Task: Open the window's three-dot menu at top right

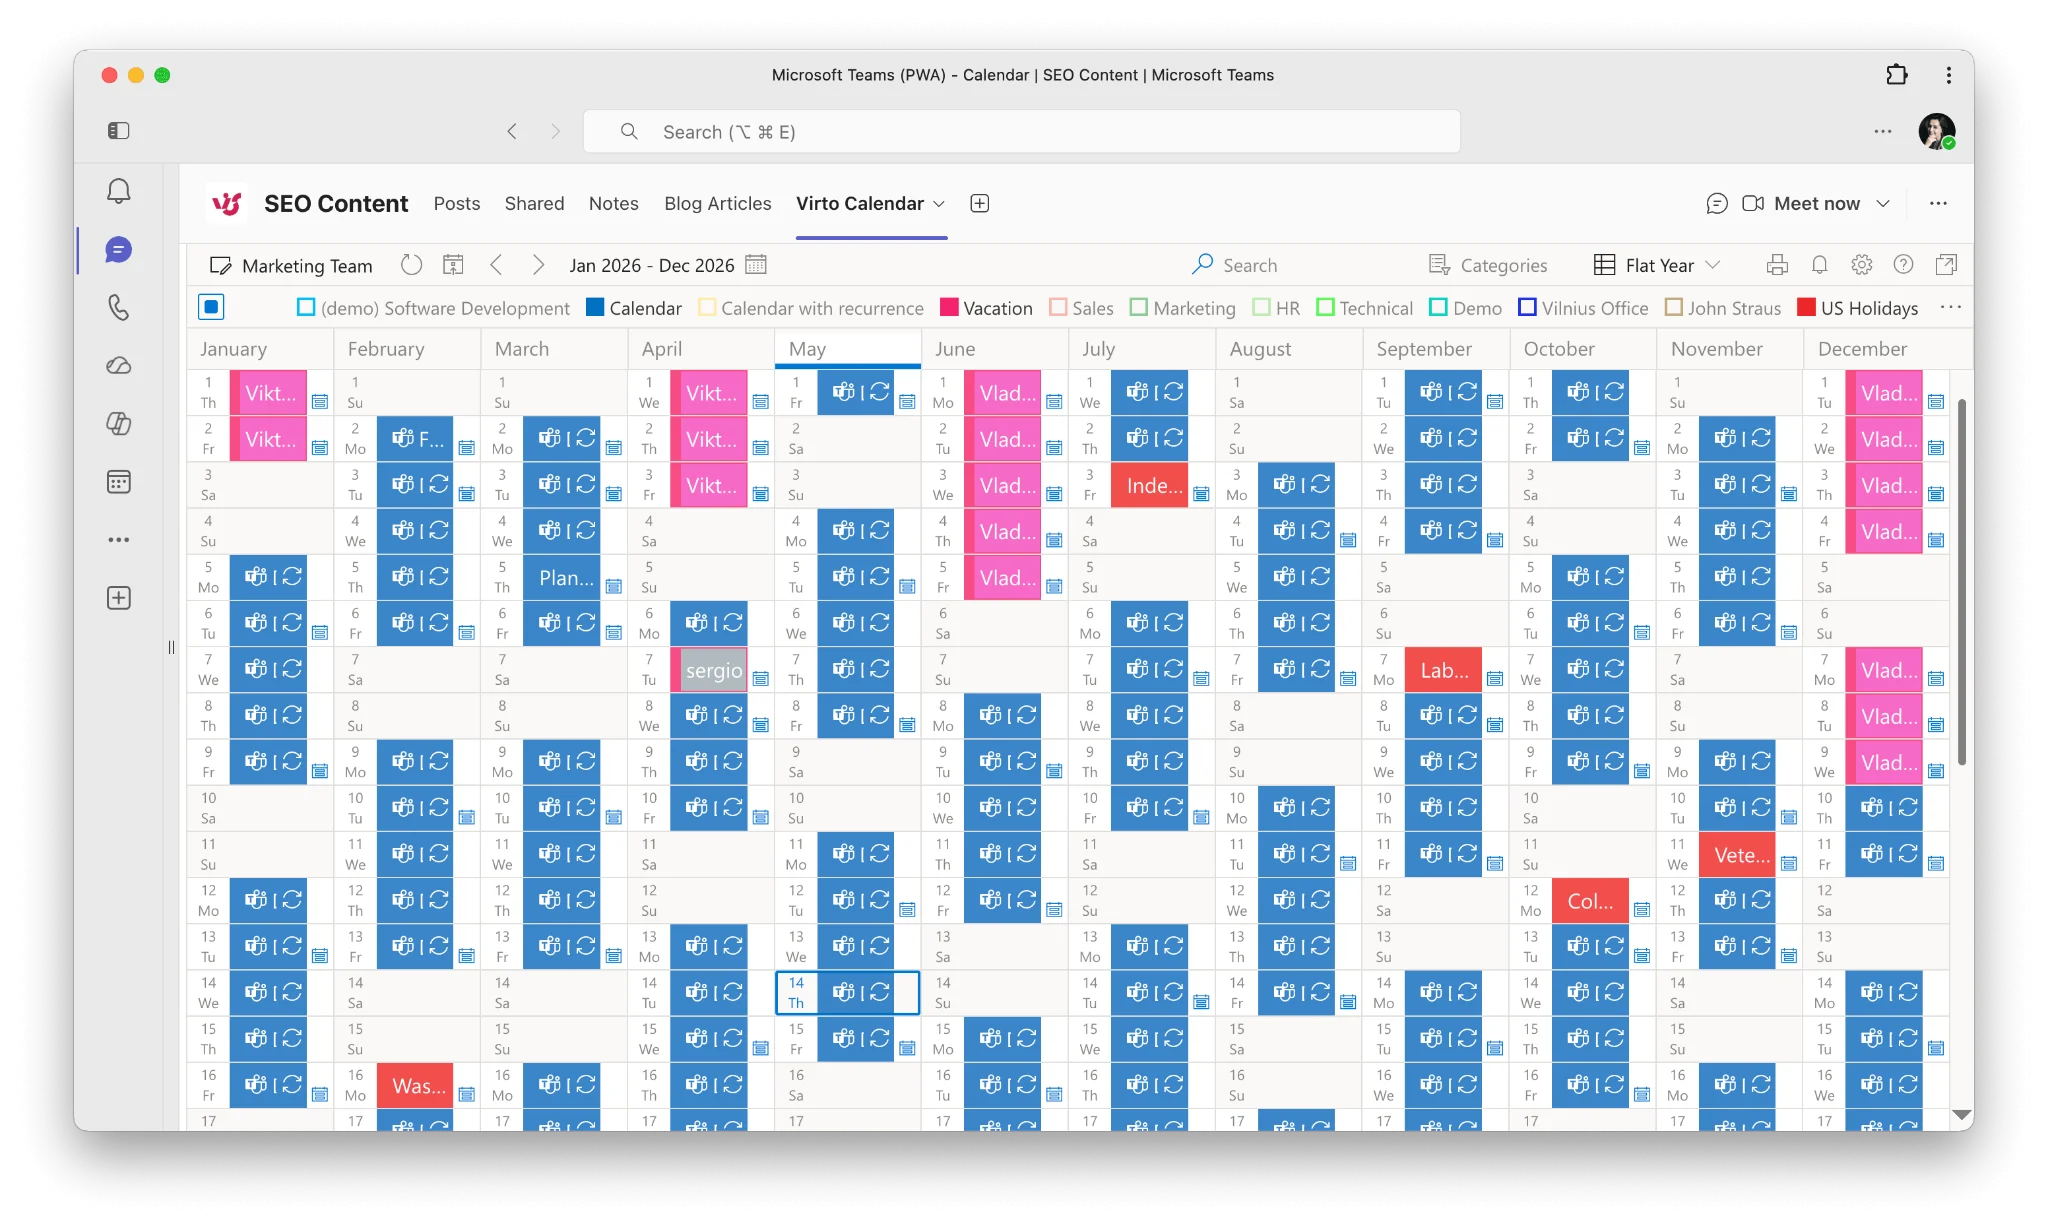Action: pos(1948,75)
